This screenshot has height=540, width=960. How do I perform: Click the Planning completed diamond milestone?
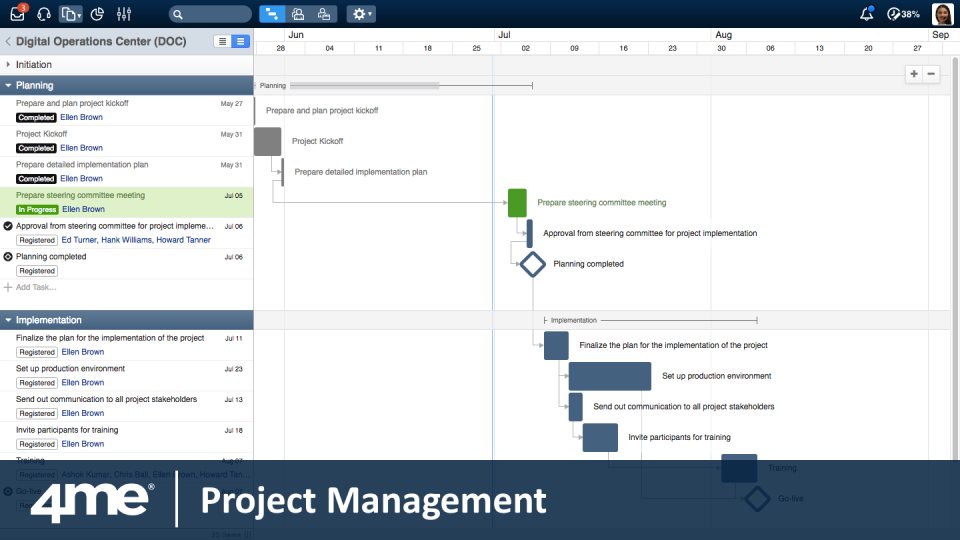tap(533, 264)
